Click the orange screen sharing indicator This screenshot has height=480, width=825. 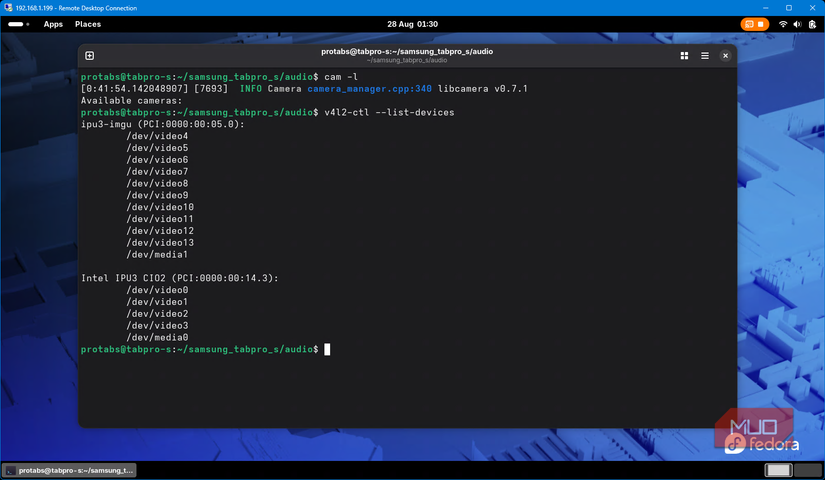point(754,24)
